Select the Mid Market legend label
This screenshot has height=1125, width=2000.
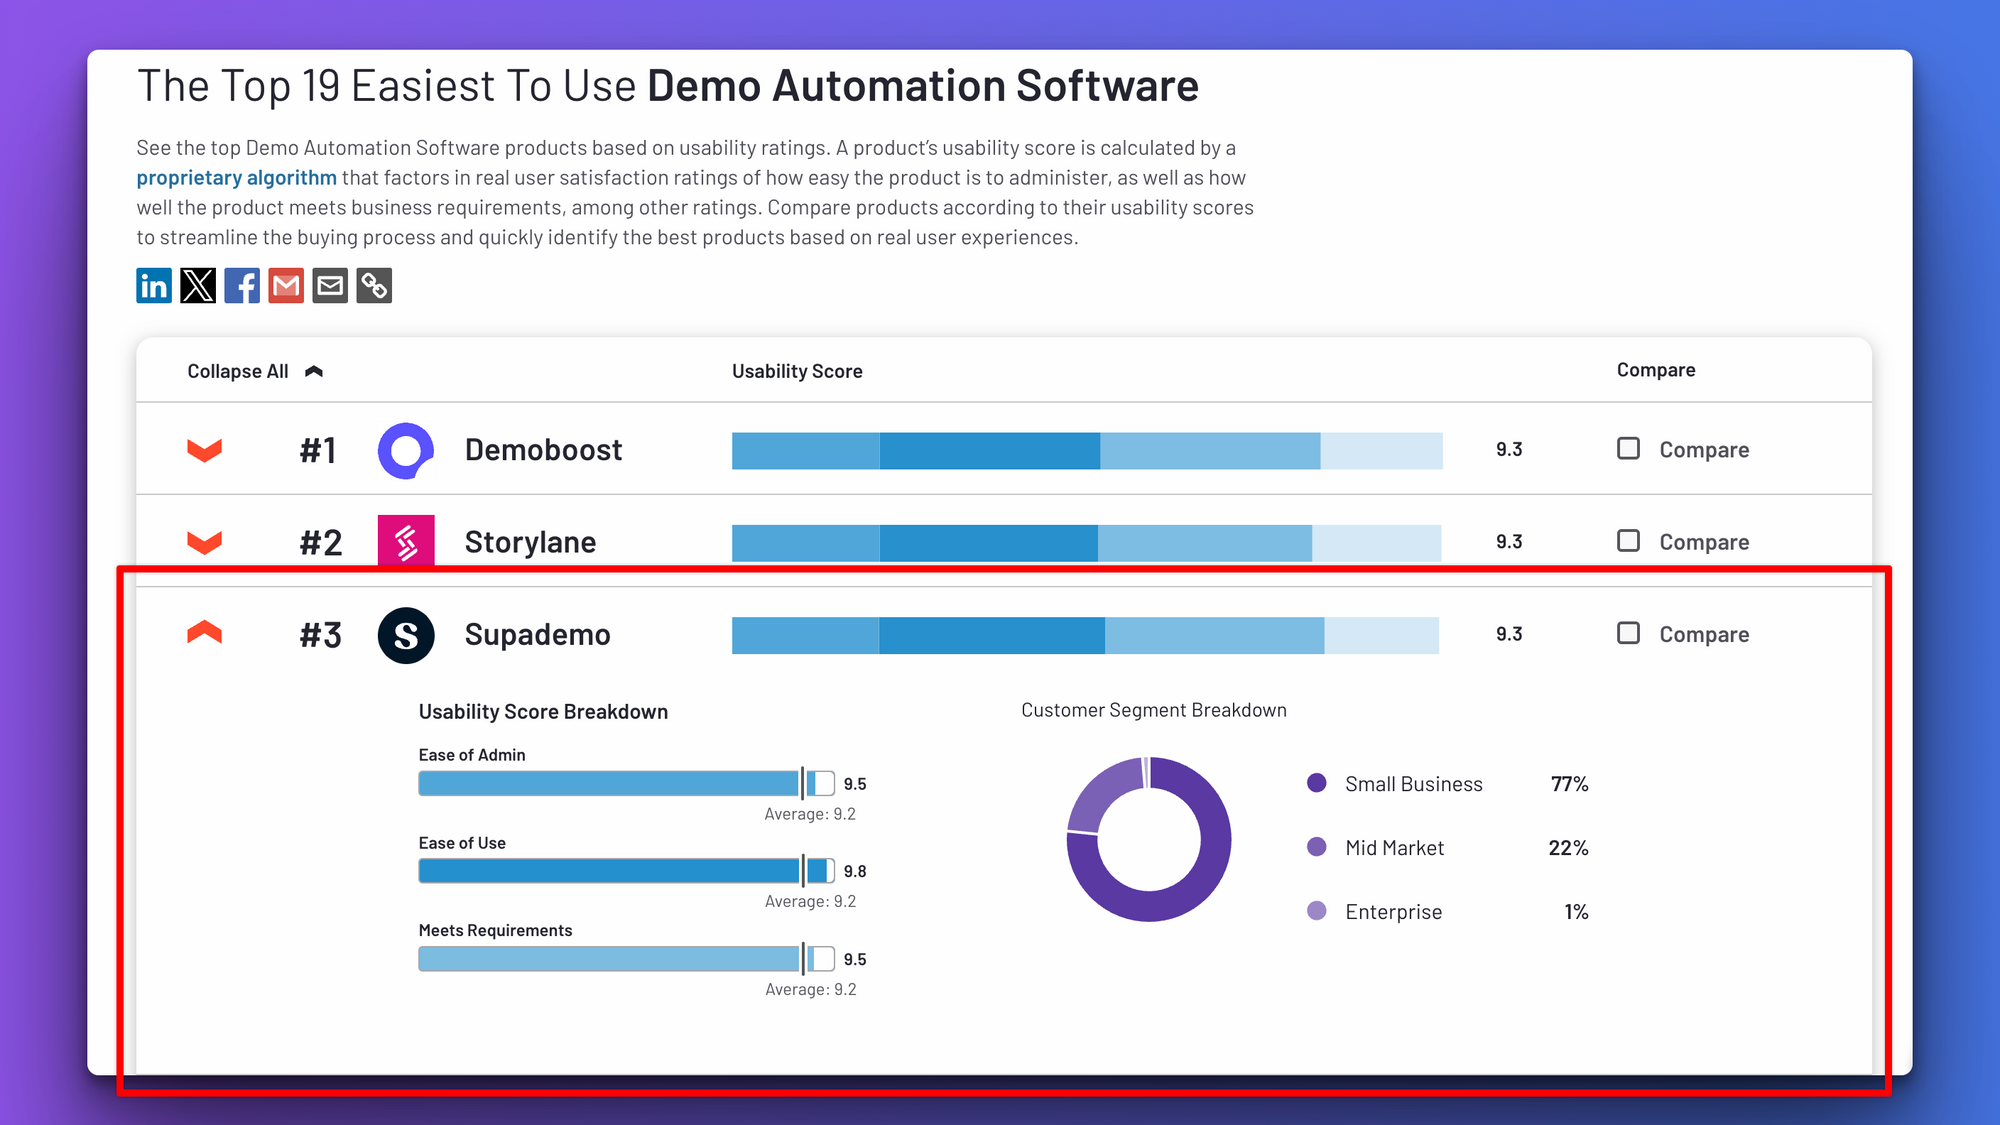[x=1395, y=848]
